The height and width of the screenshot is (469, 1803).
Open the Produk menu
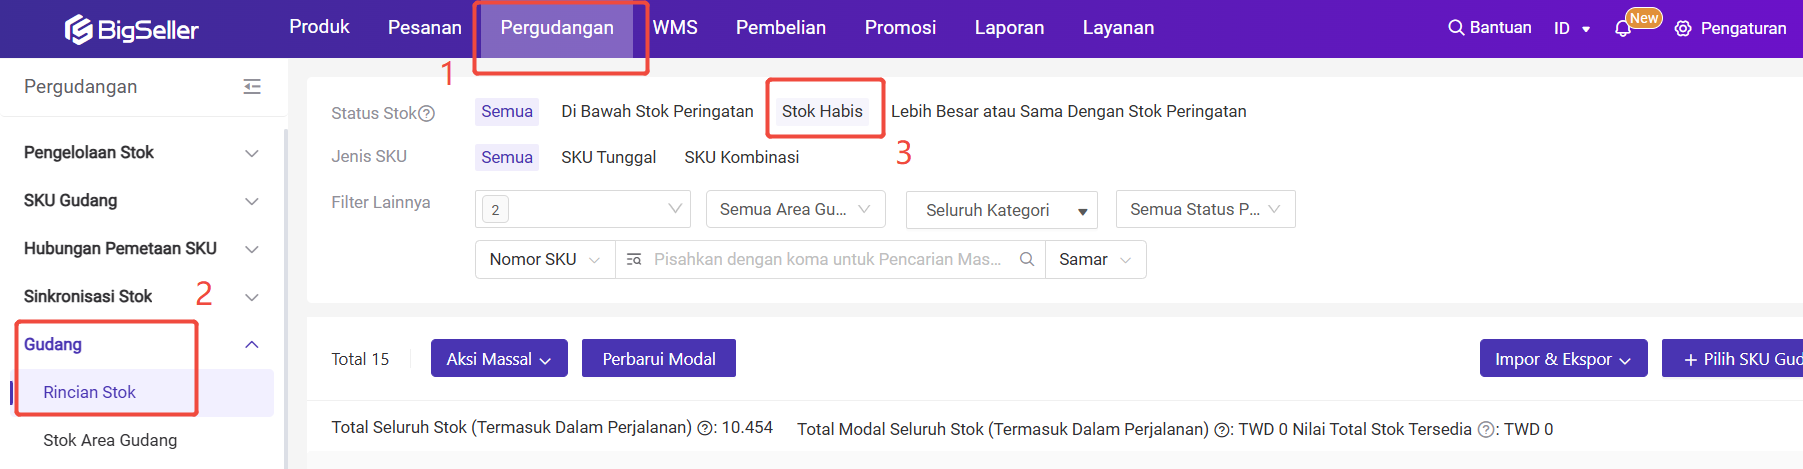(319, 27)
